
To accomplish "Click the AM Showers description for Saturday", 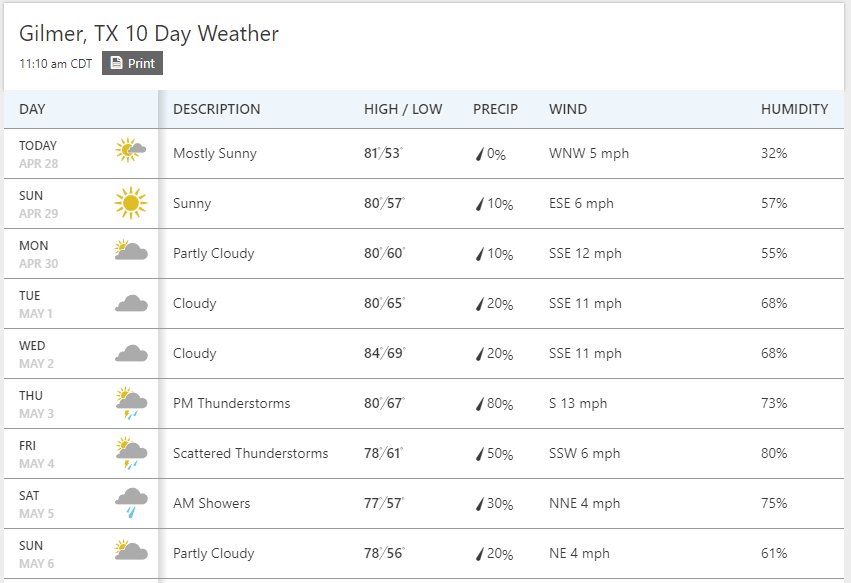I will point(211,503).
